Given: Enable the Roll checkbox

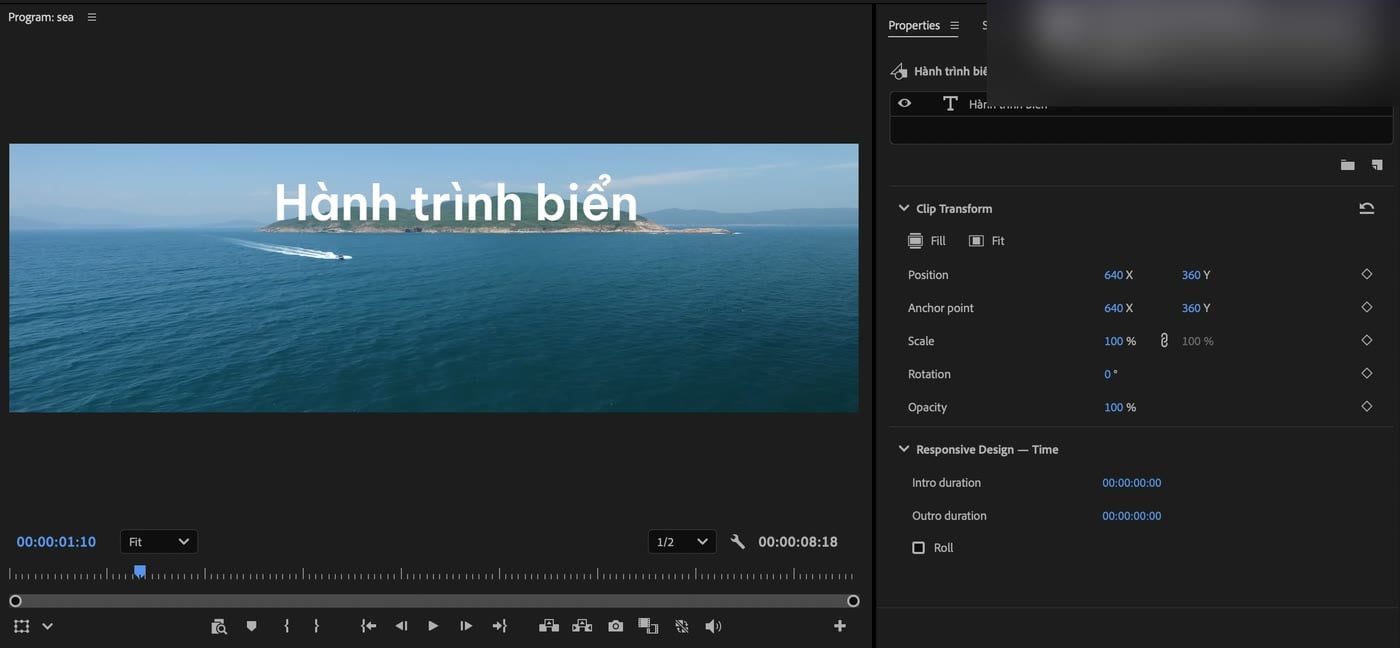Looking at the screenshot, I should [x=918, y=548].
